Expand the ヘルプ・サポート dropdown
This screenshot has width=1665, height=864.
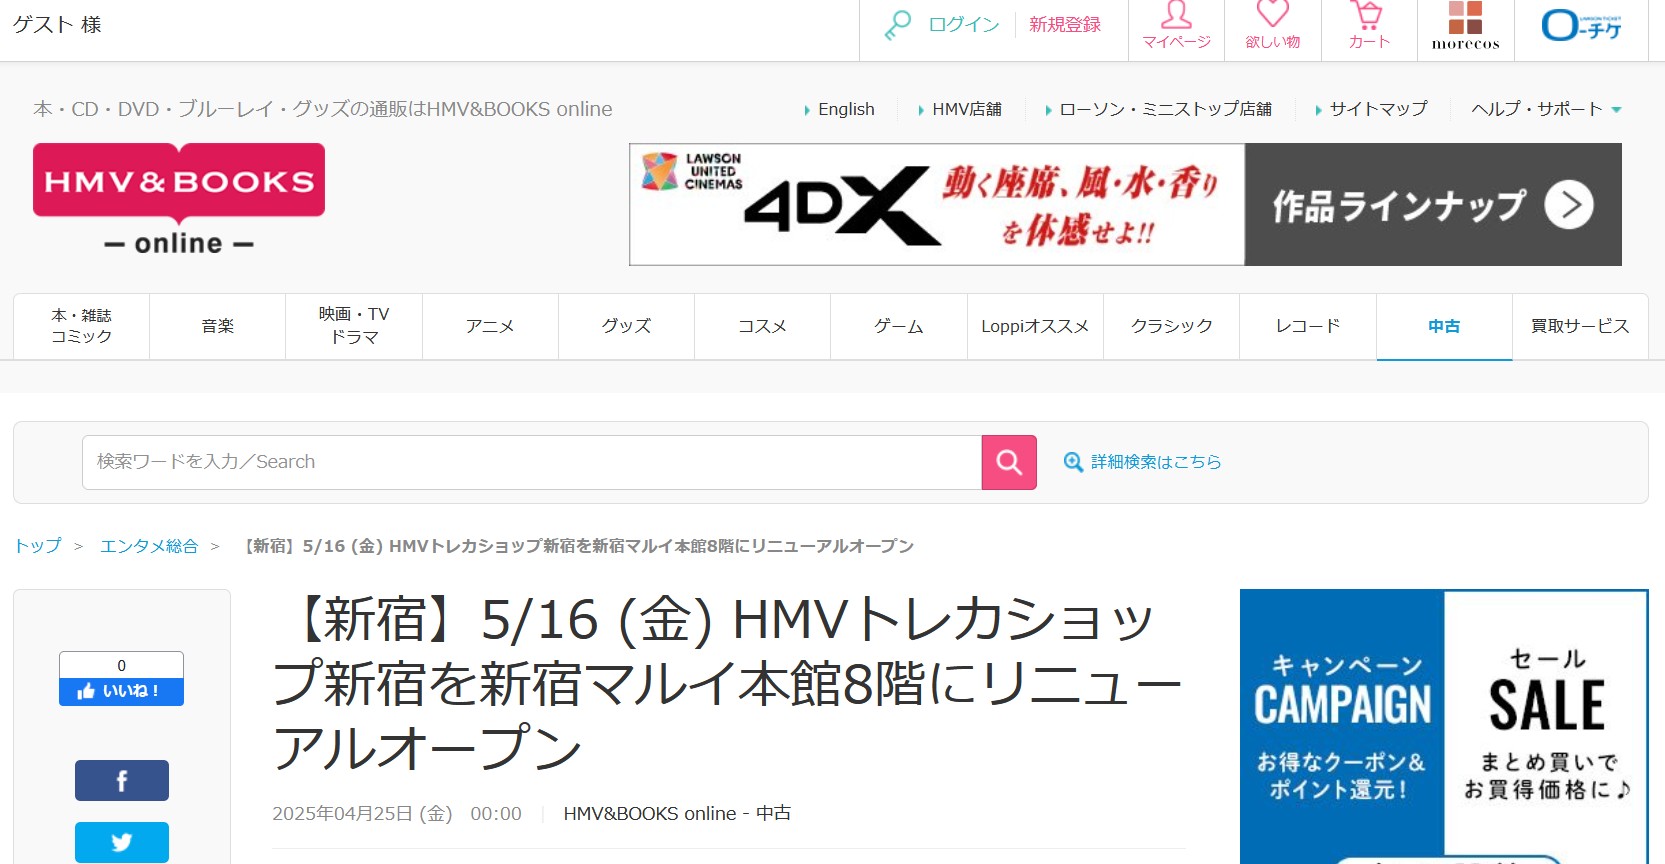click(1546, 109)
